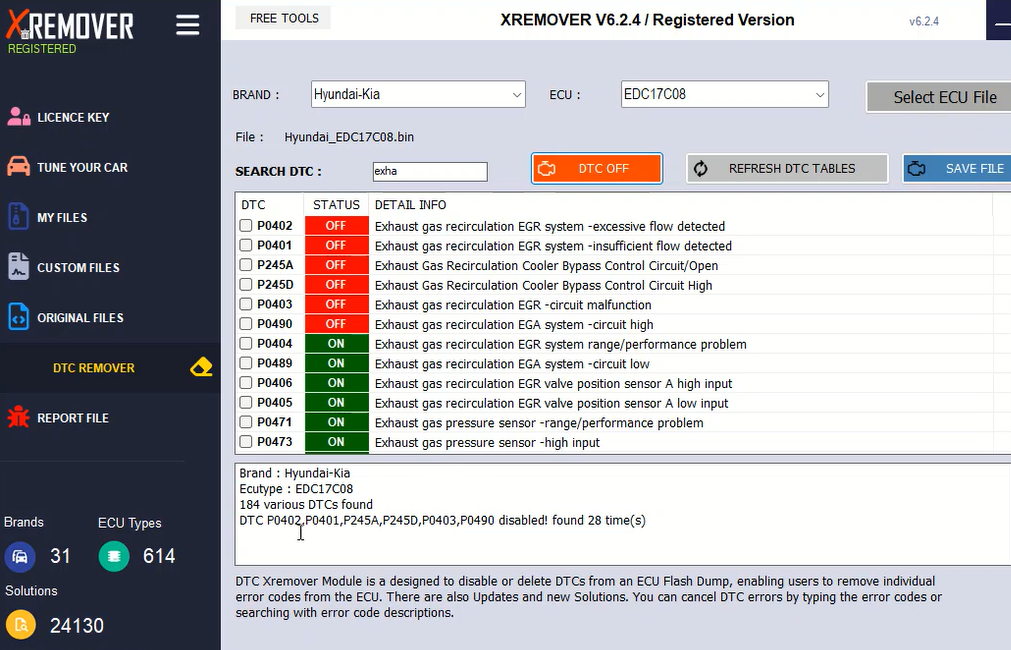Click 'valve position sensor A low input' row
This screenshot has width=1011, height=650.
pos(551,403)
